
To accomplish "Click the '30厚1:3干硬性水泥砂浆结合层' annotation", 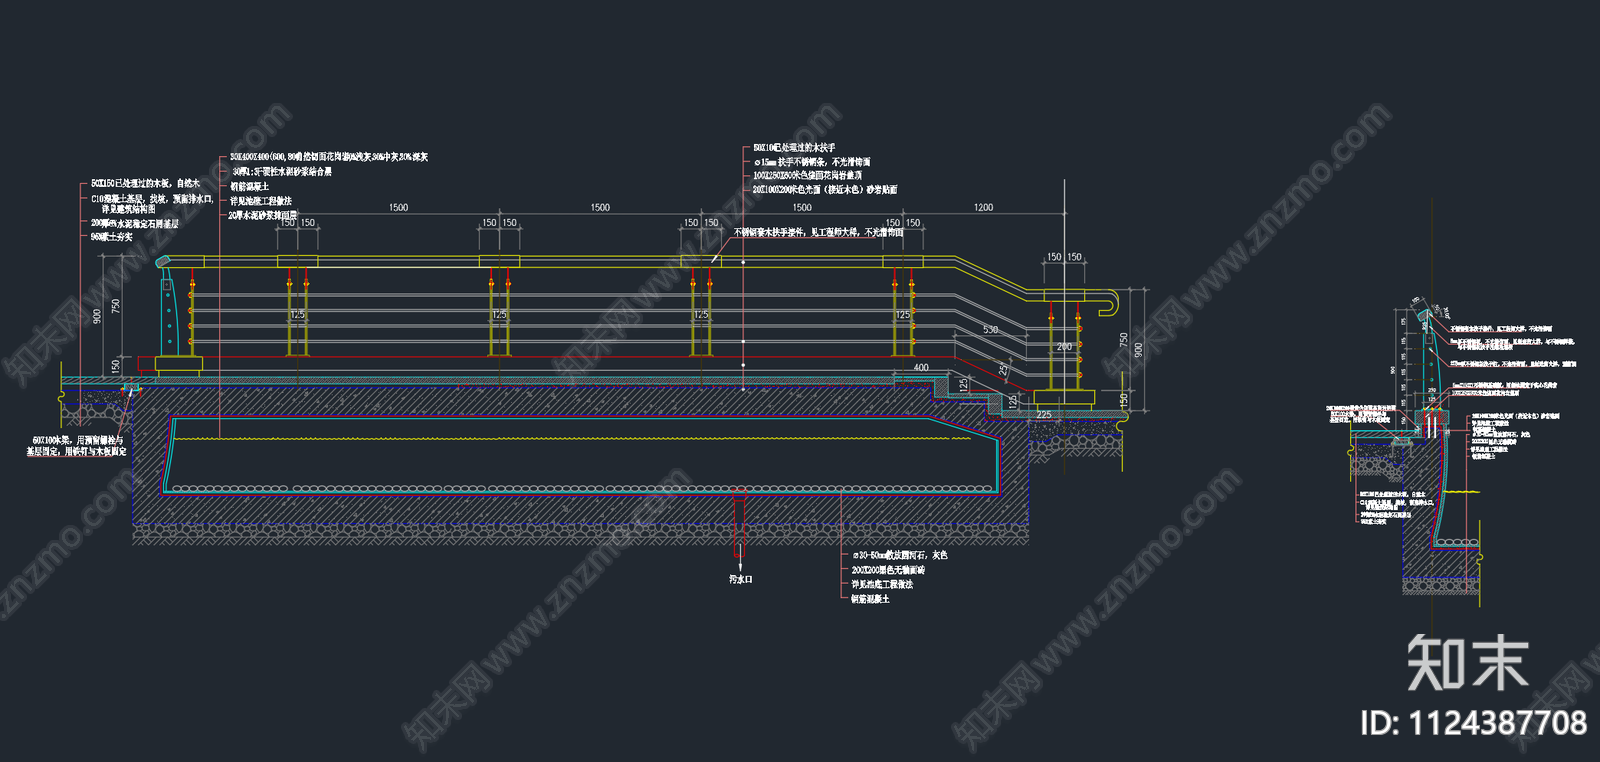I will [281, 172].
